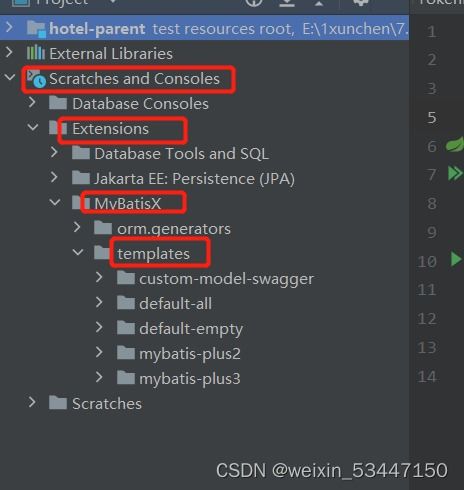The height and width of the screenshot is (490, 464).
Task: Collapse the Extensions folder chevron
Action: point(33,127)
